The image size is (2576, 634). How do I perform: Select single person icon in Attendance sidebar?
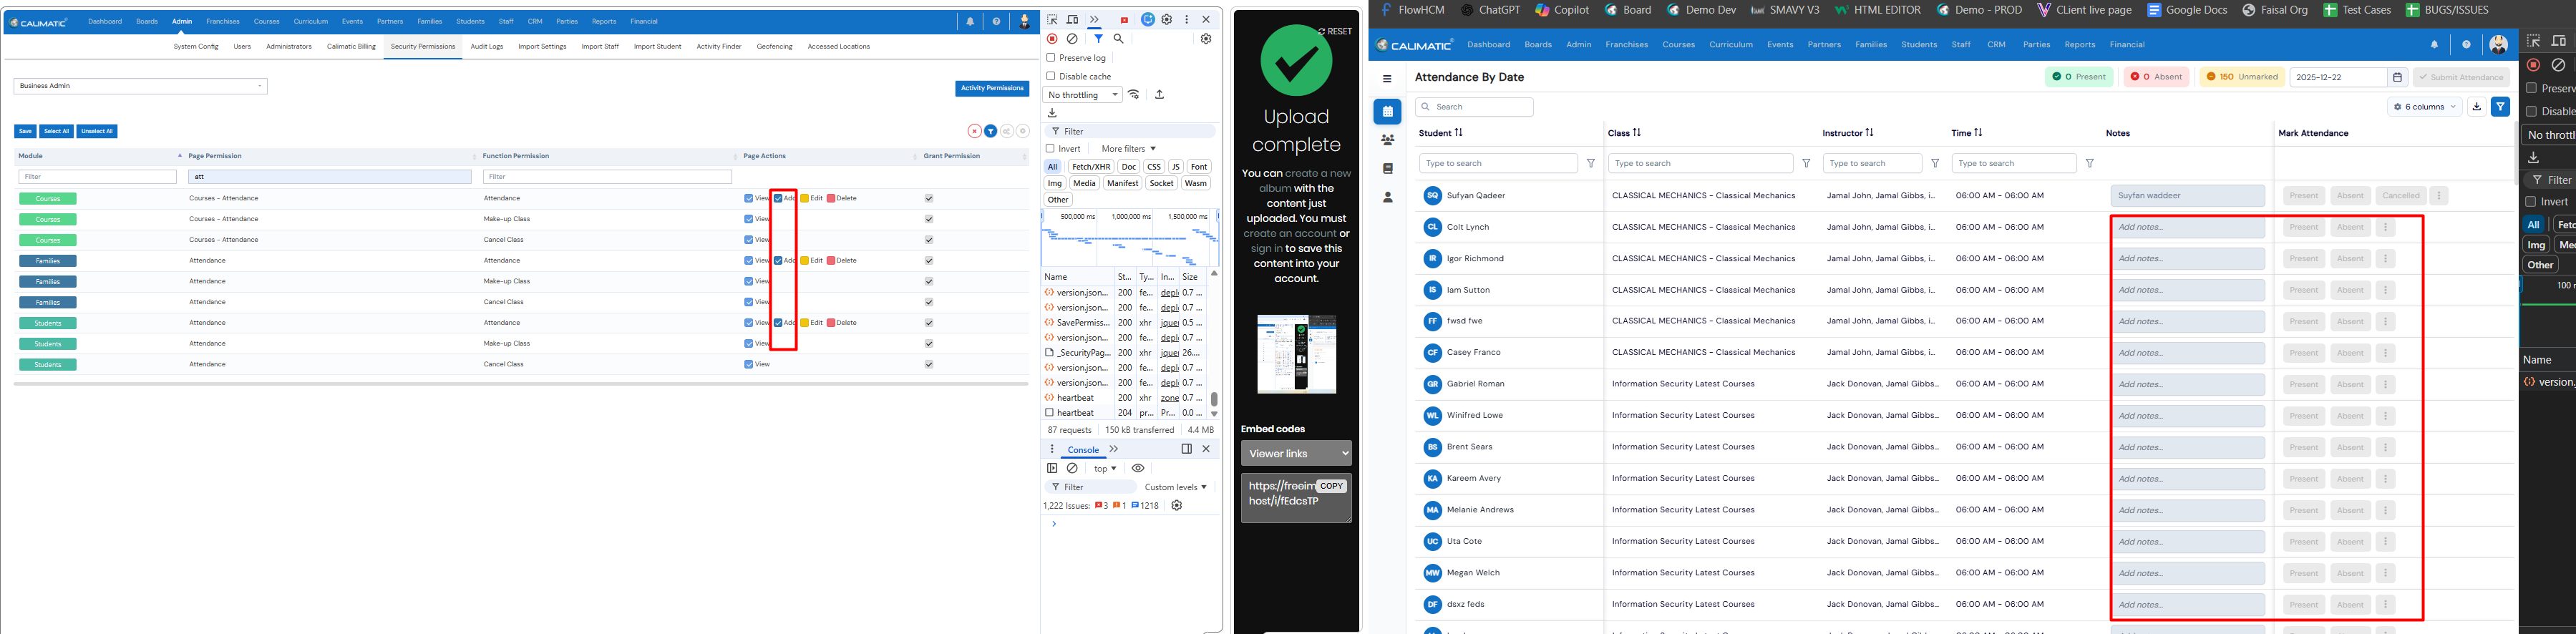coord(1387,197)
